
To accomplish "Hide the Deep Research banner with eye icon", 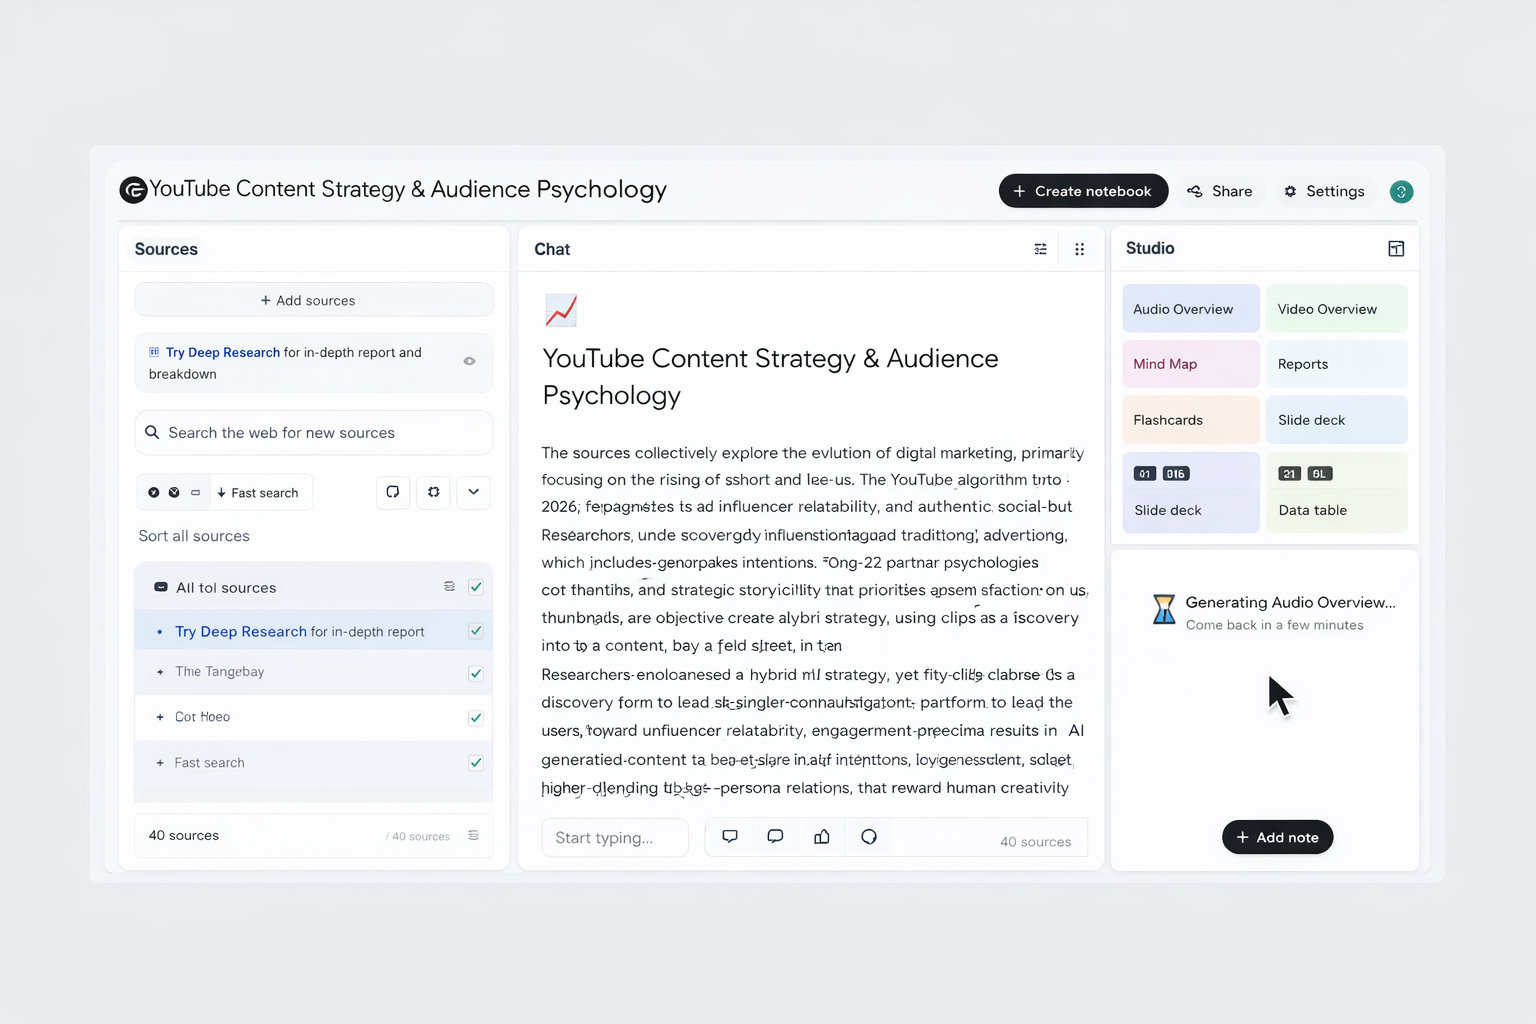I will click(469, 361).
